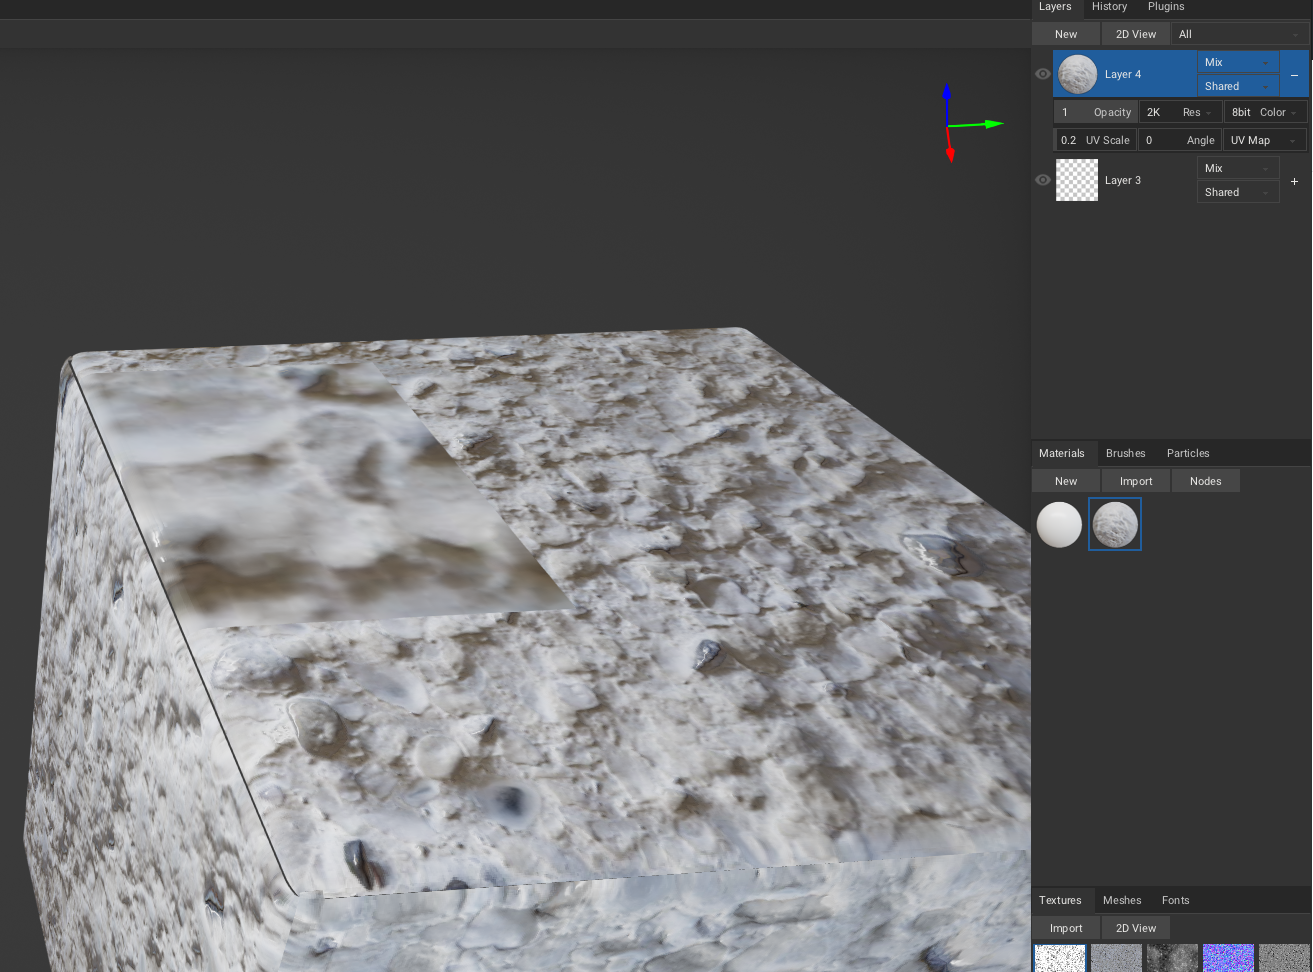Toggle visibility of Layer 3
Screen dimensions: 1313x972
coord(1042,180)
